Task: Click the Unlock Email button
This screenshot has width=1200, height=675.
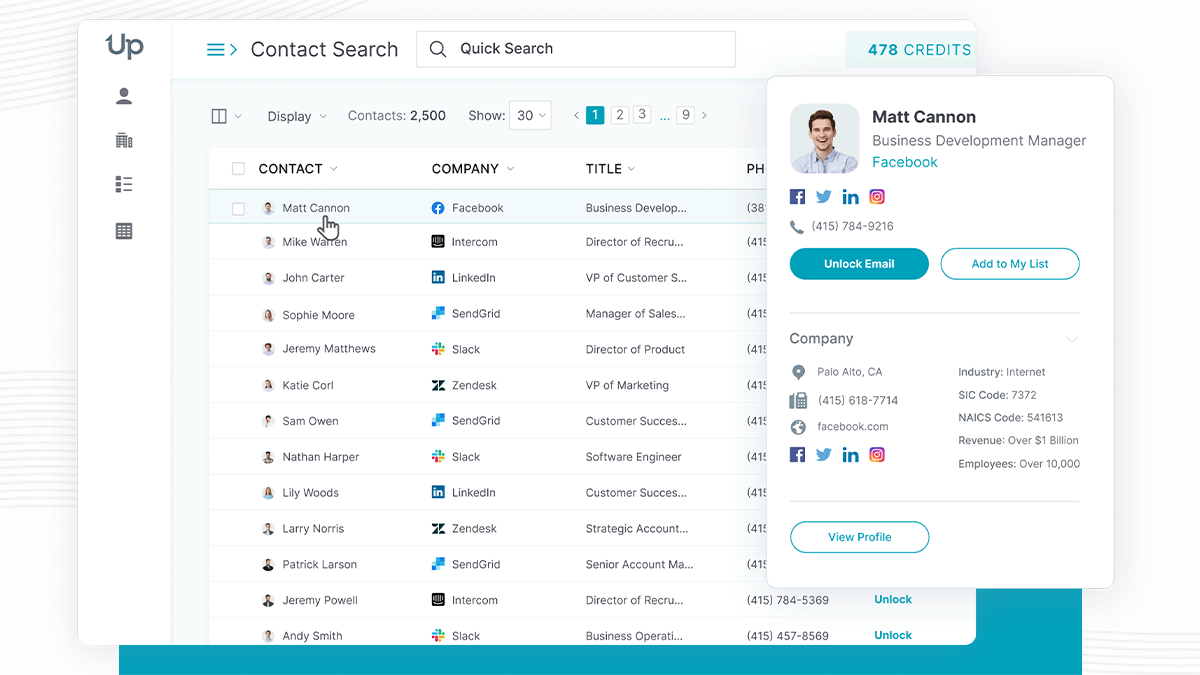Action: [x=859, y=264]
